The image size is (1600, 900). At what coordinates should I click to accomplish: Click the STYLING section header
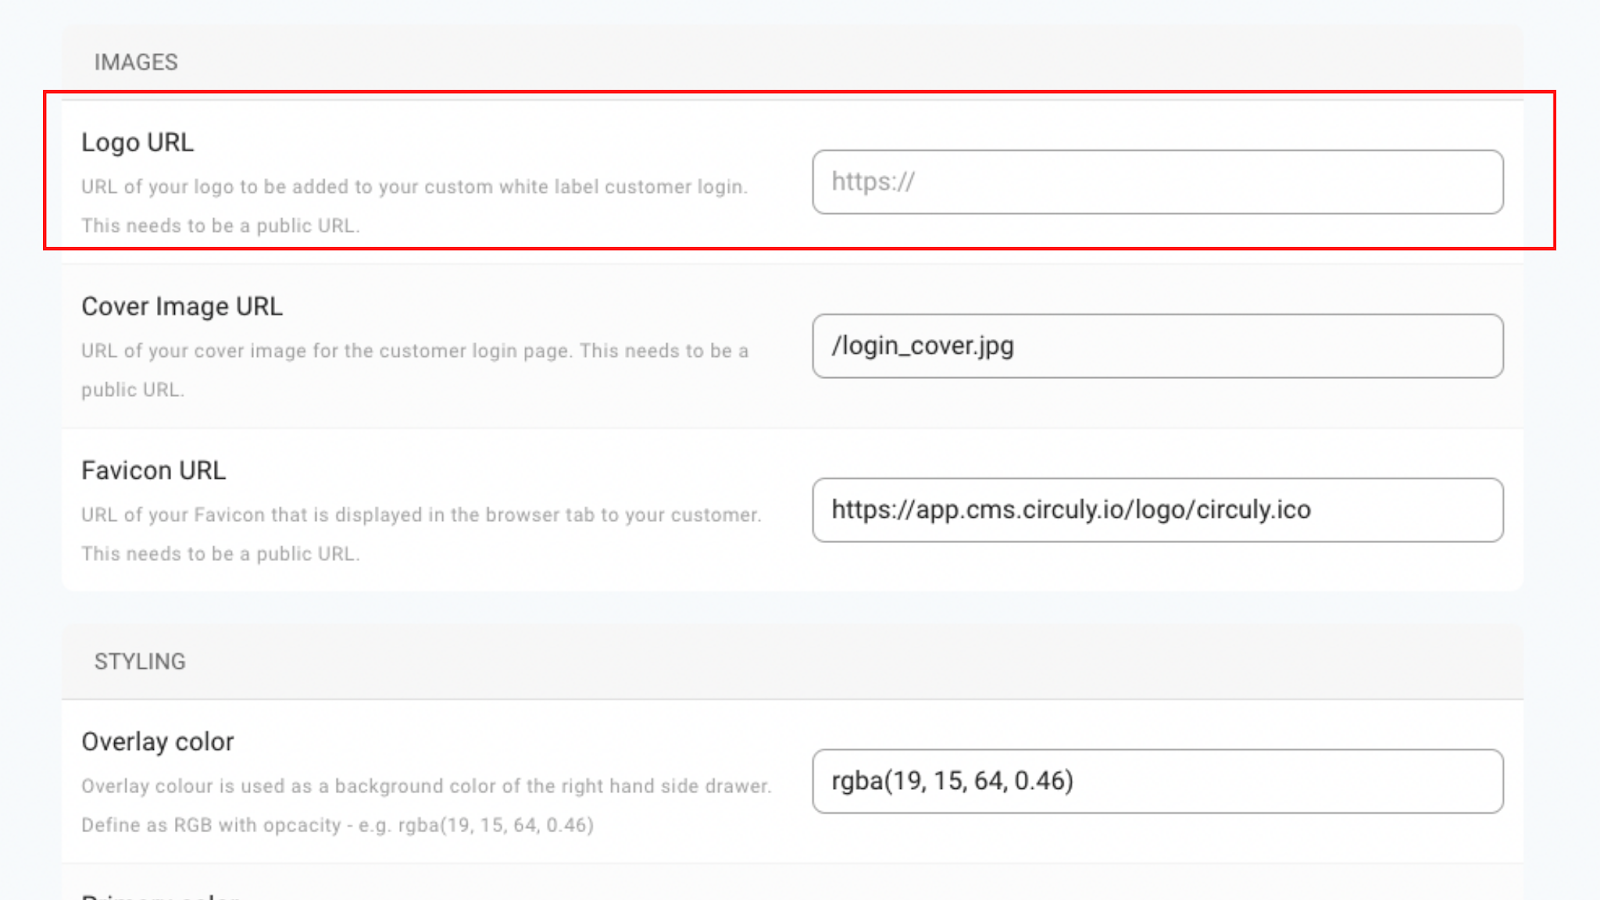(x=140, y=661)
